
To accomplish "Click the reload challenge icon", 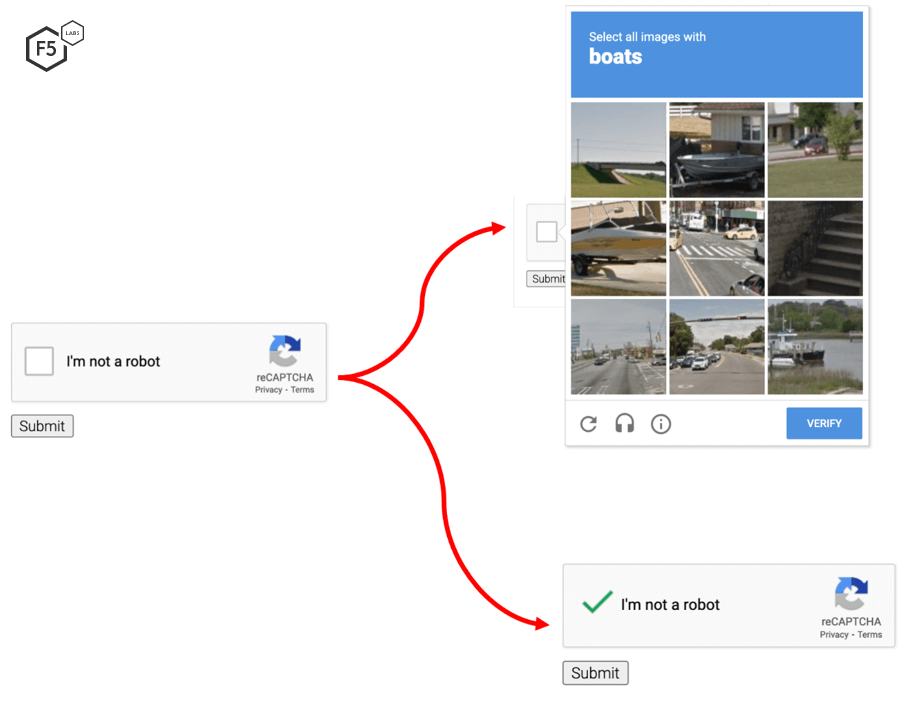I will click(x=589, y=424).
